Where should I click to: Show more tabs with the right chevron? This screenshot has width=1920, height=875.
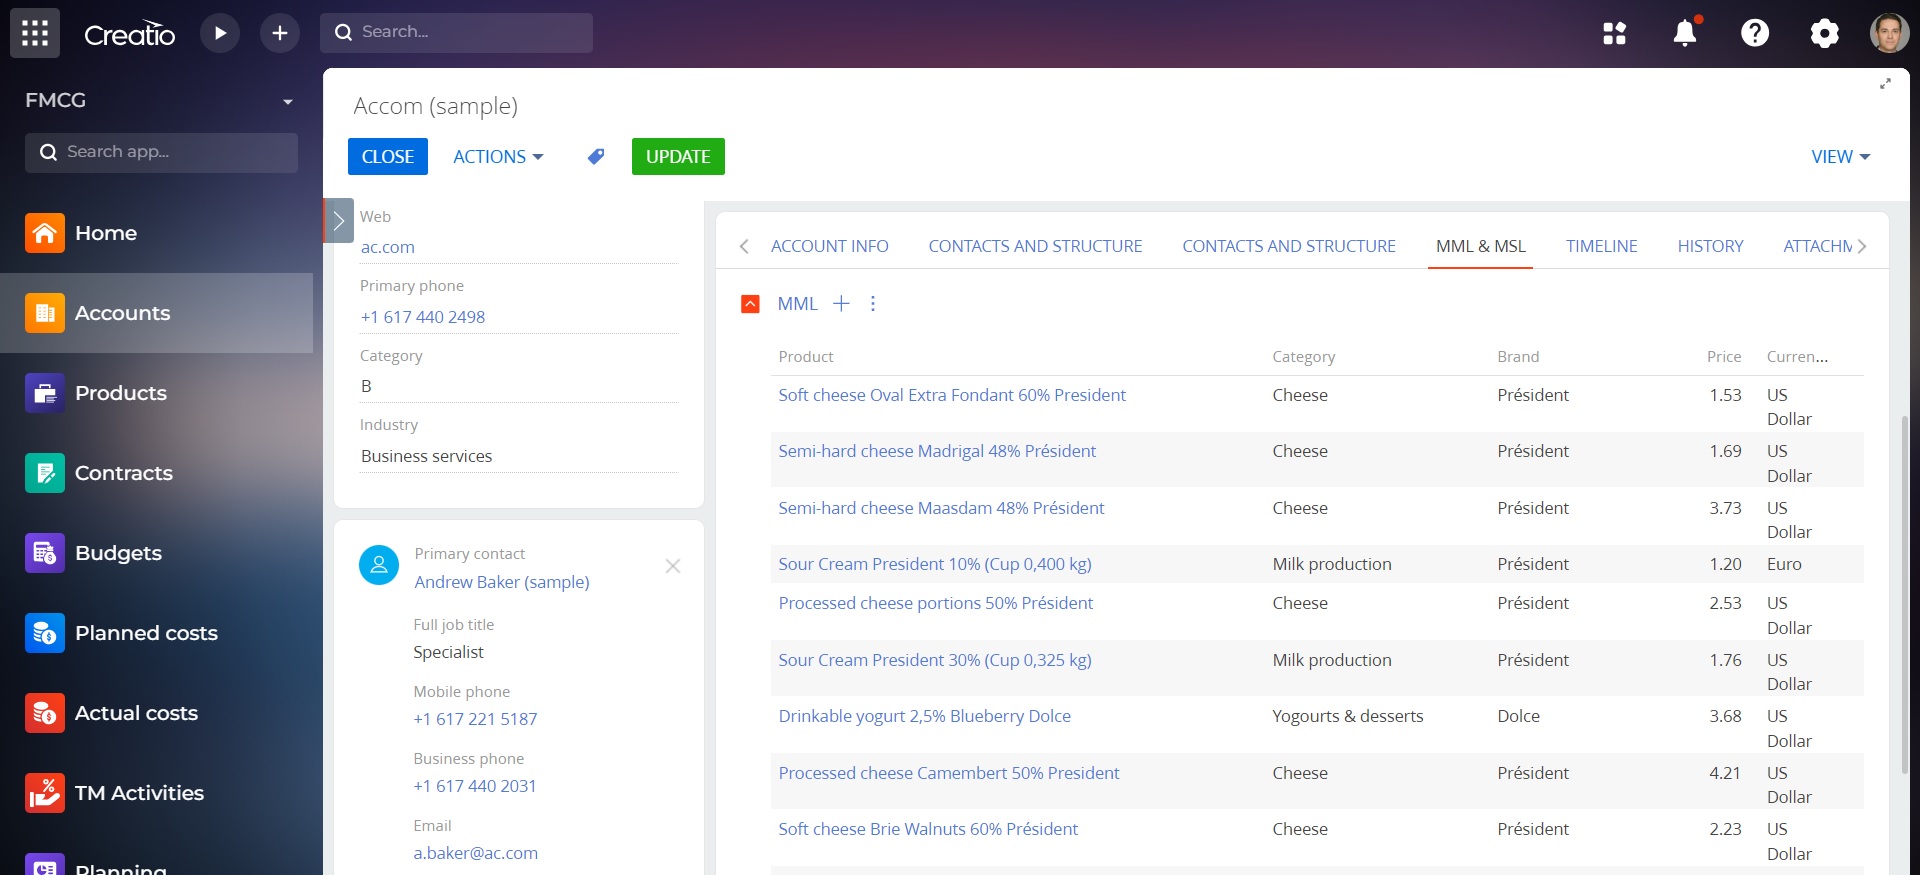coord(1862,246)
